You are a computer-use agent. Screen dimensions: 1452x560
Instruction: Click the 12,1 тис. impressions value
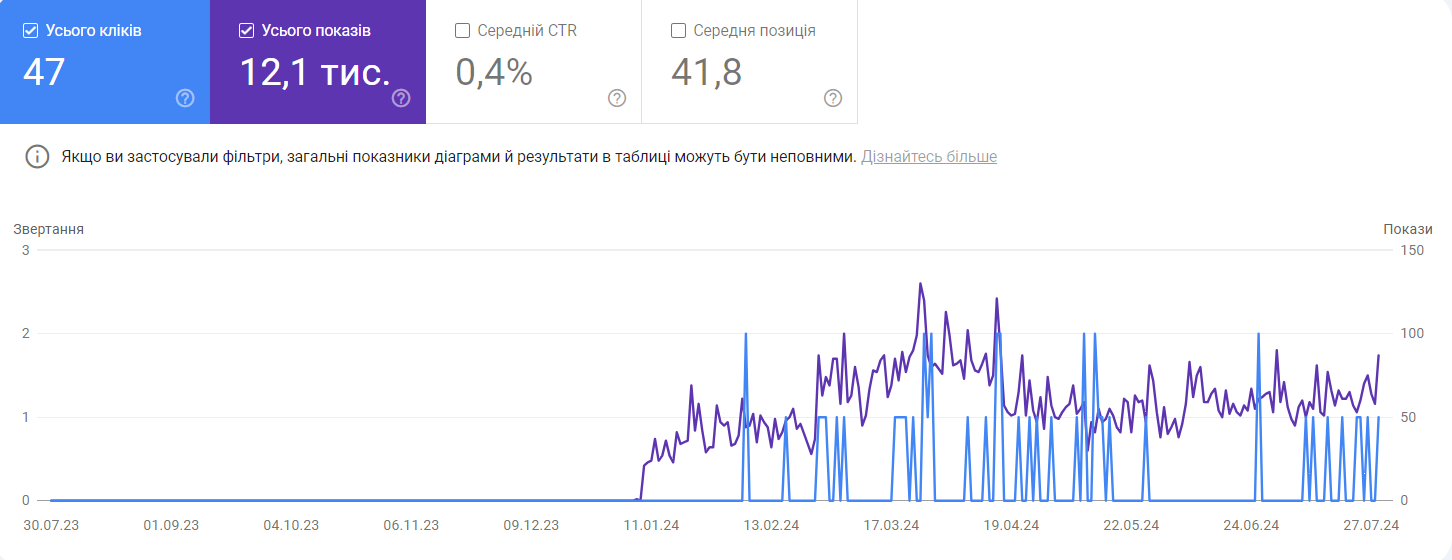(314, 72)
